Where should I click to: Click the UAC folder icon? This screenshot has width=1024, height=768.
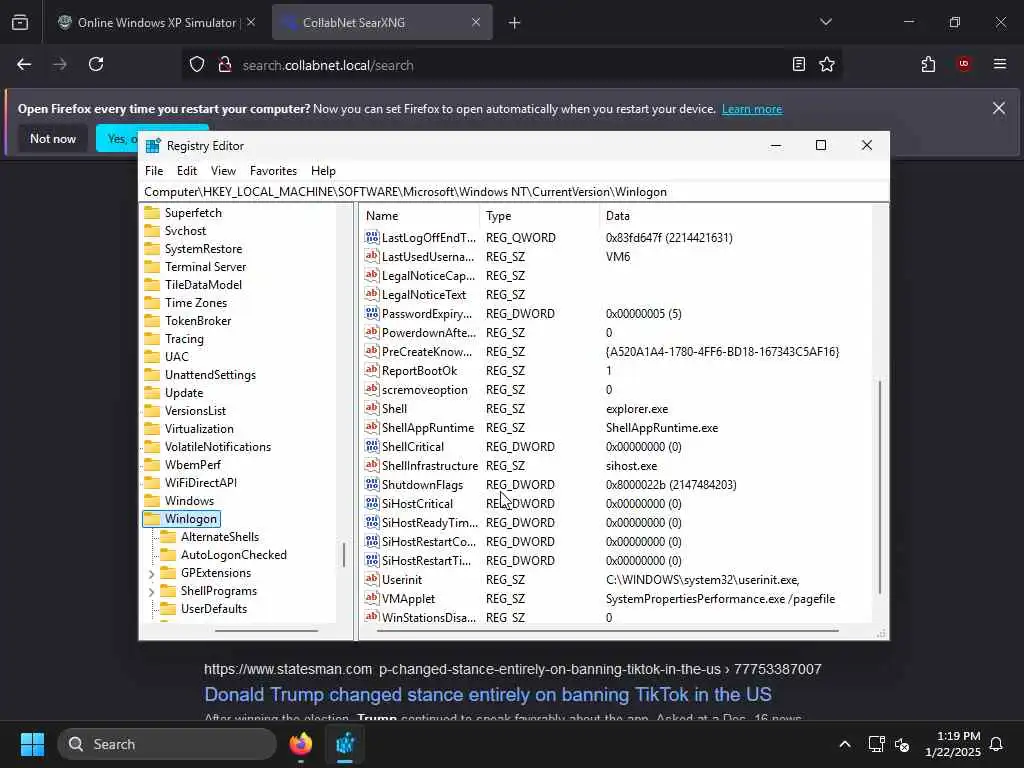(x=152, y=357)
